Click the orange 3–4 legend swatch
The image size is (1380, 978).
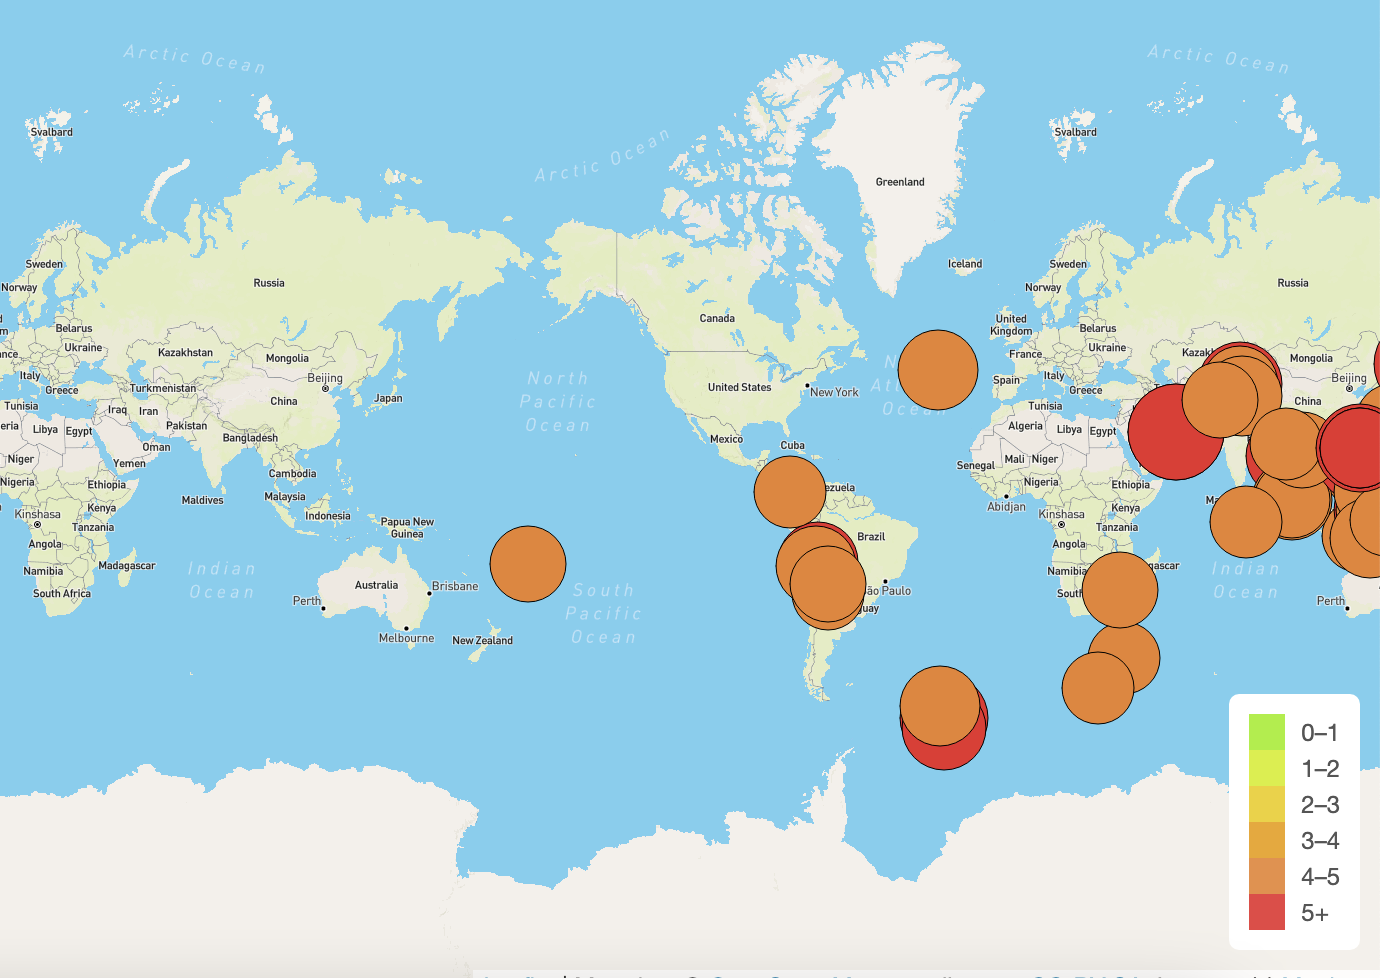tap(1266, 840)
